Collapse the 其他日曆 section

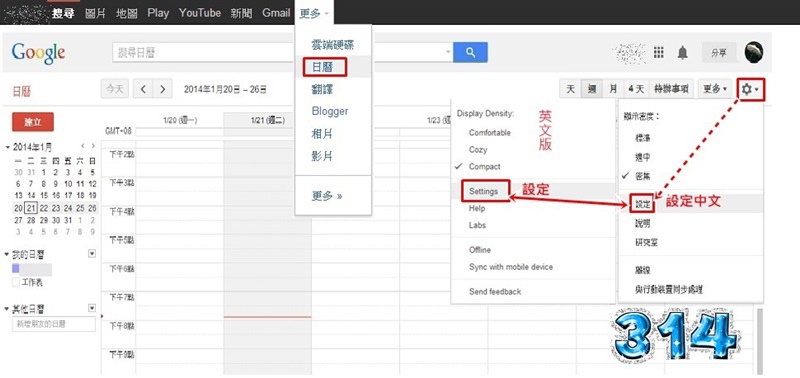click(6, 309)
